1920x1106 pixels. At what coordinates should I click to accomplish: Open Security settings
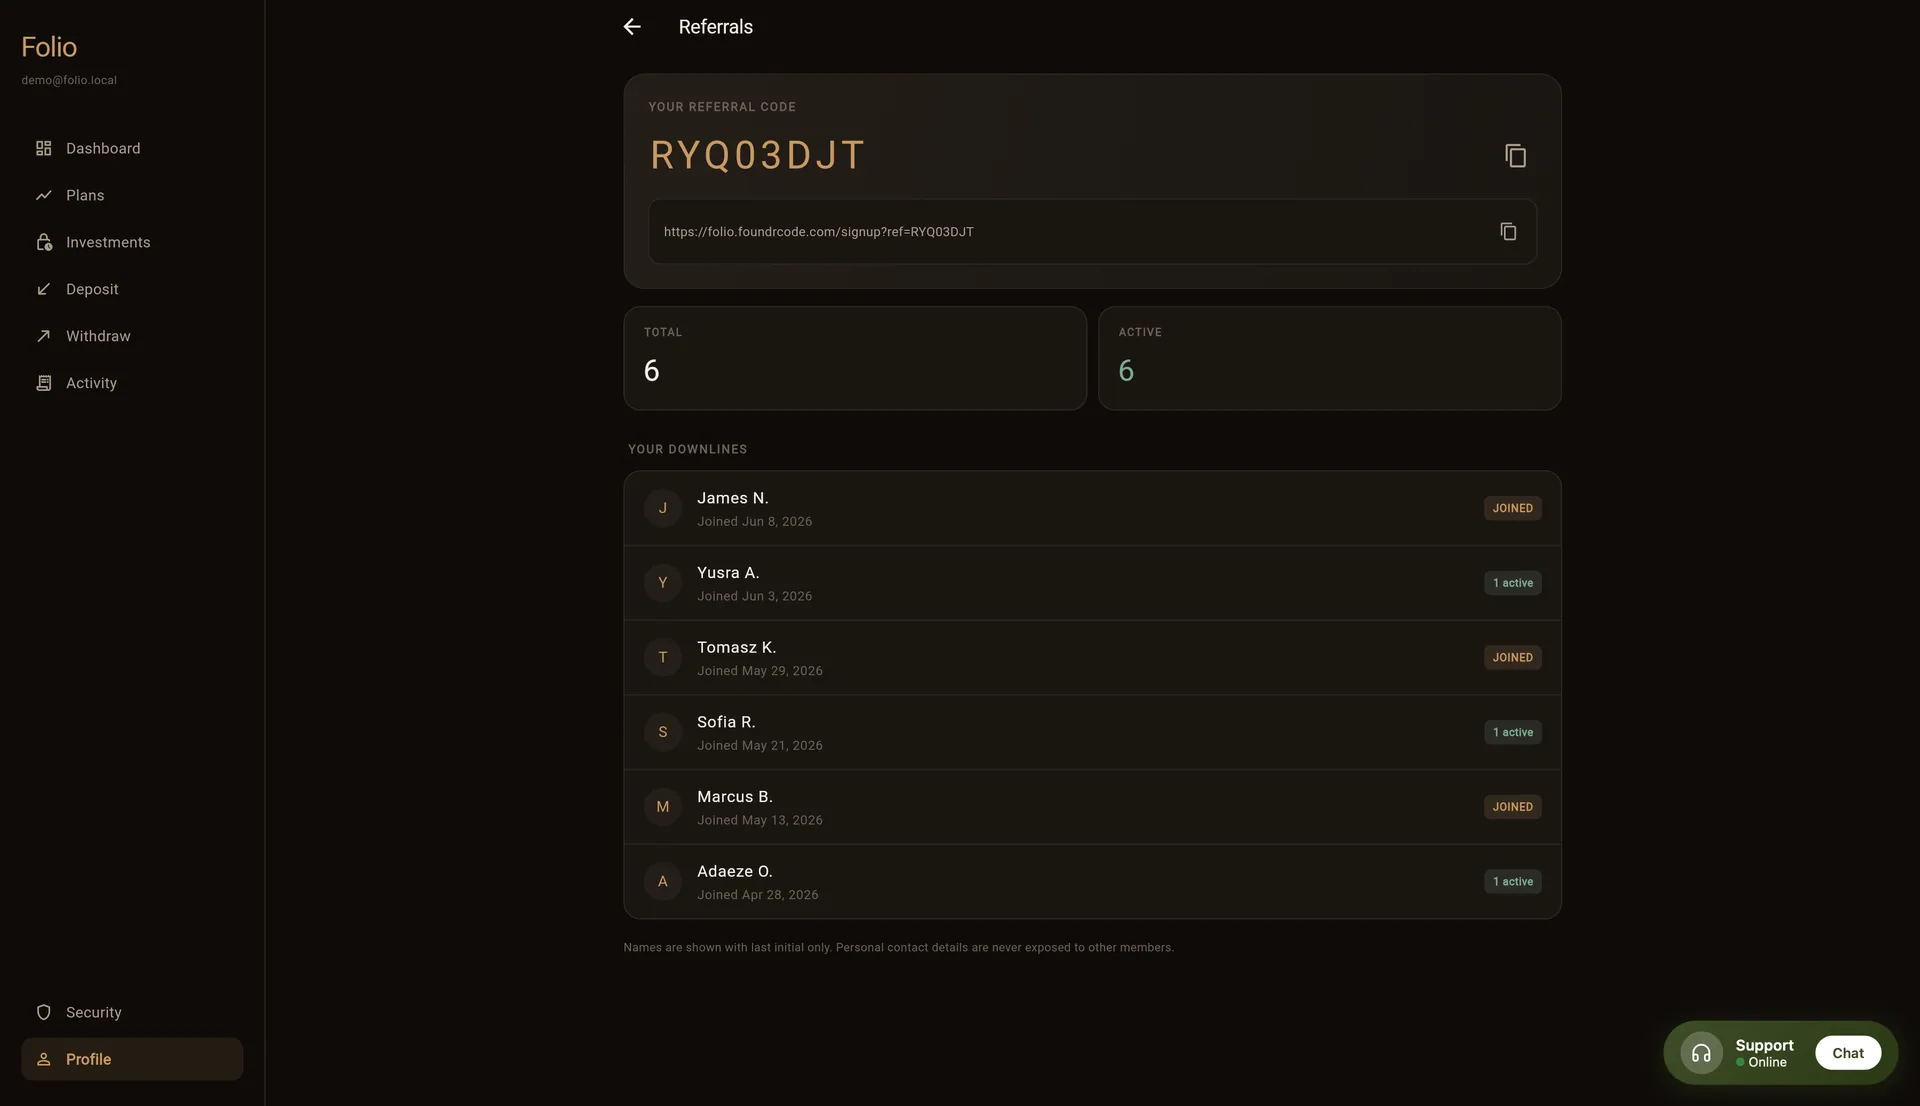click(132, 1012)
